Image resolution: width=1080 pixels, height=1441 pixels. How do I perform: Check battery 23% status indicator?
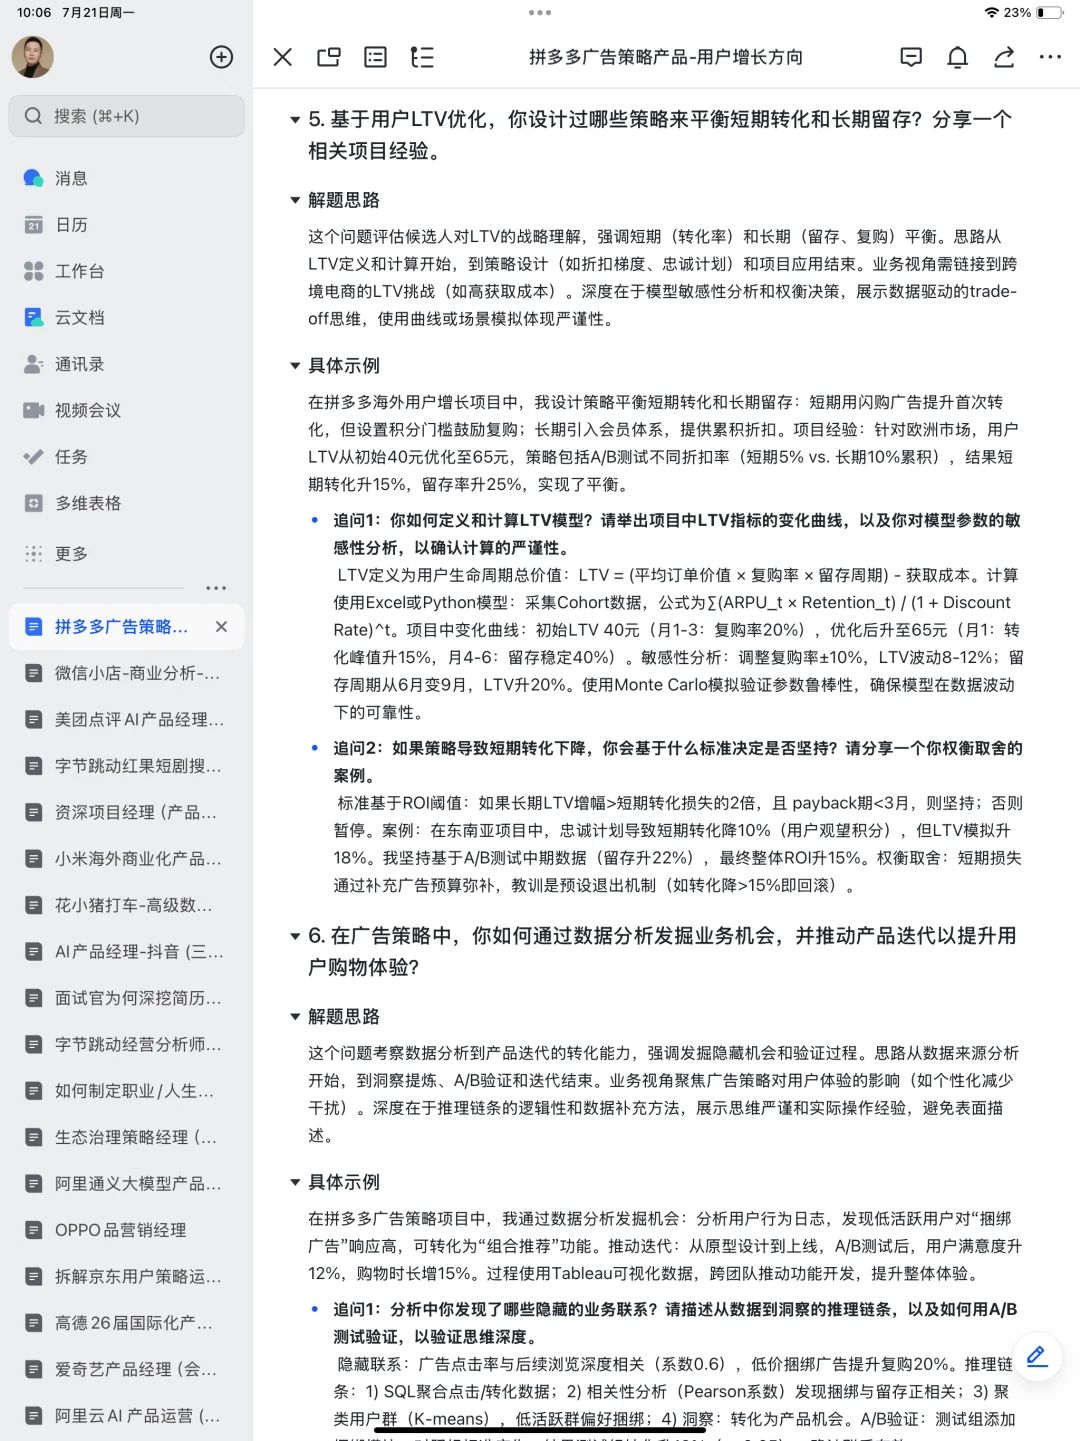click(x=1035, y=13)
